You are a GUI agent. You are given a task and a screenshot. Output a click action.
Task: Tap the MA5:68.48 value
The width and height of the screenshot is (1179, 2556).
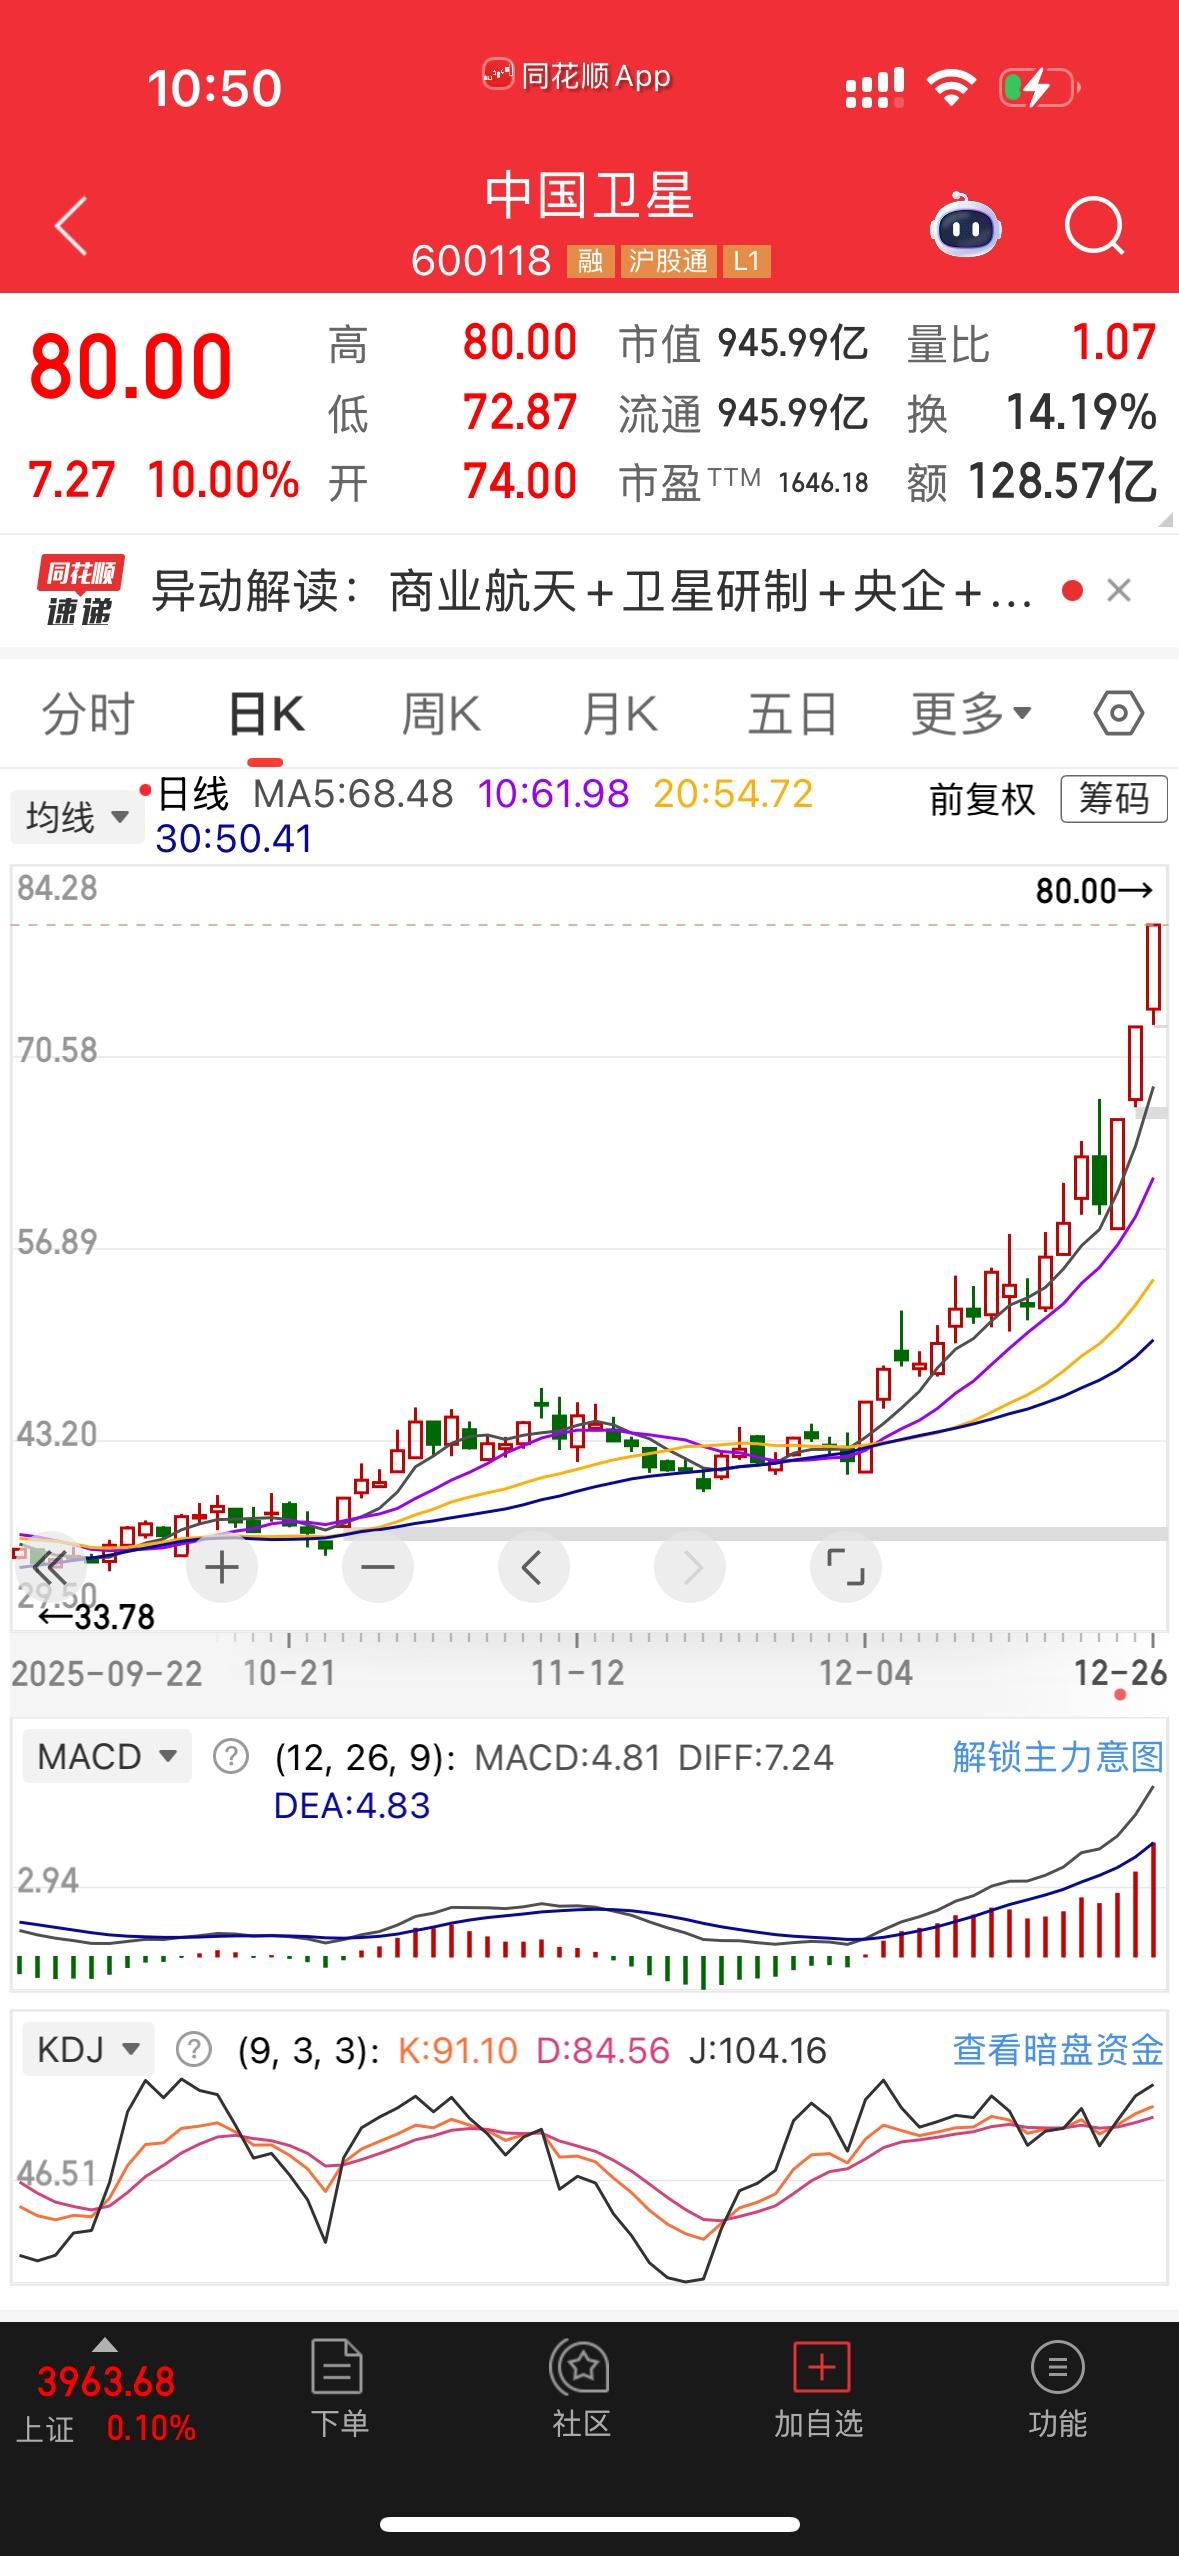click(x=353, y=794)
